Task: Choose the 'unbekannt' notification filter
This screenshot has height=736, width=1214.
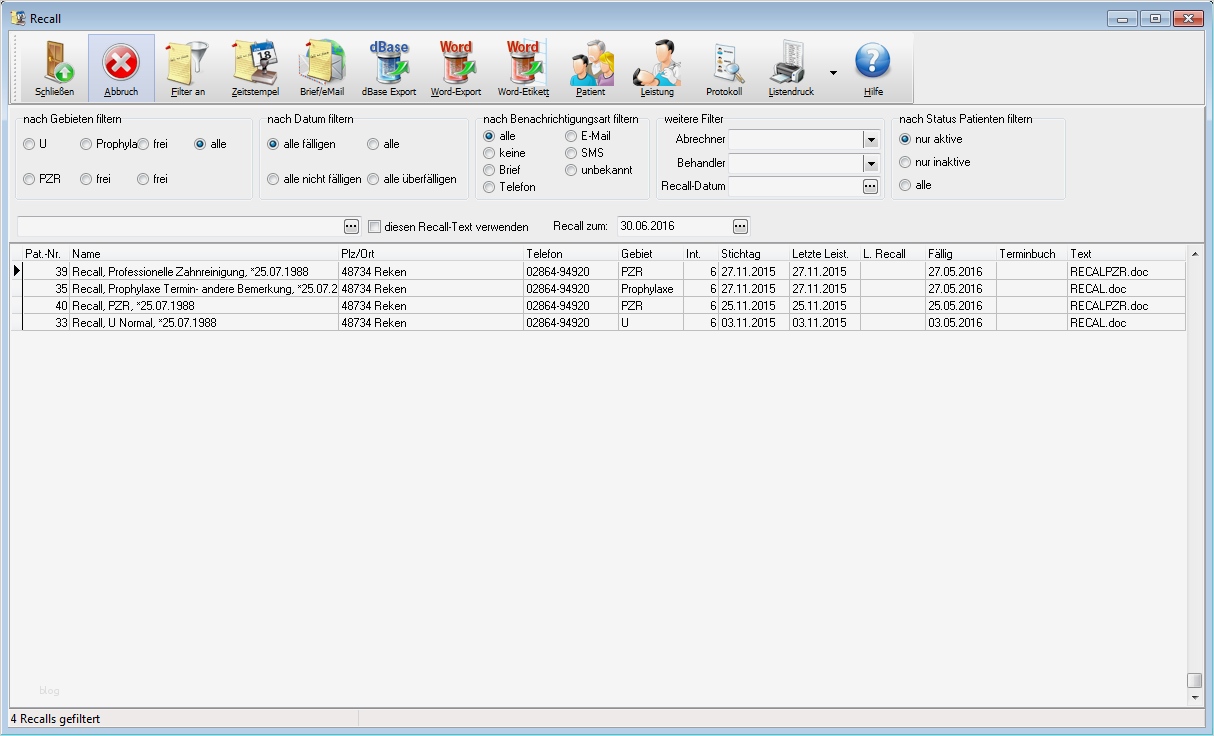Action: pyautogui.click(x=571, y=170)
